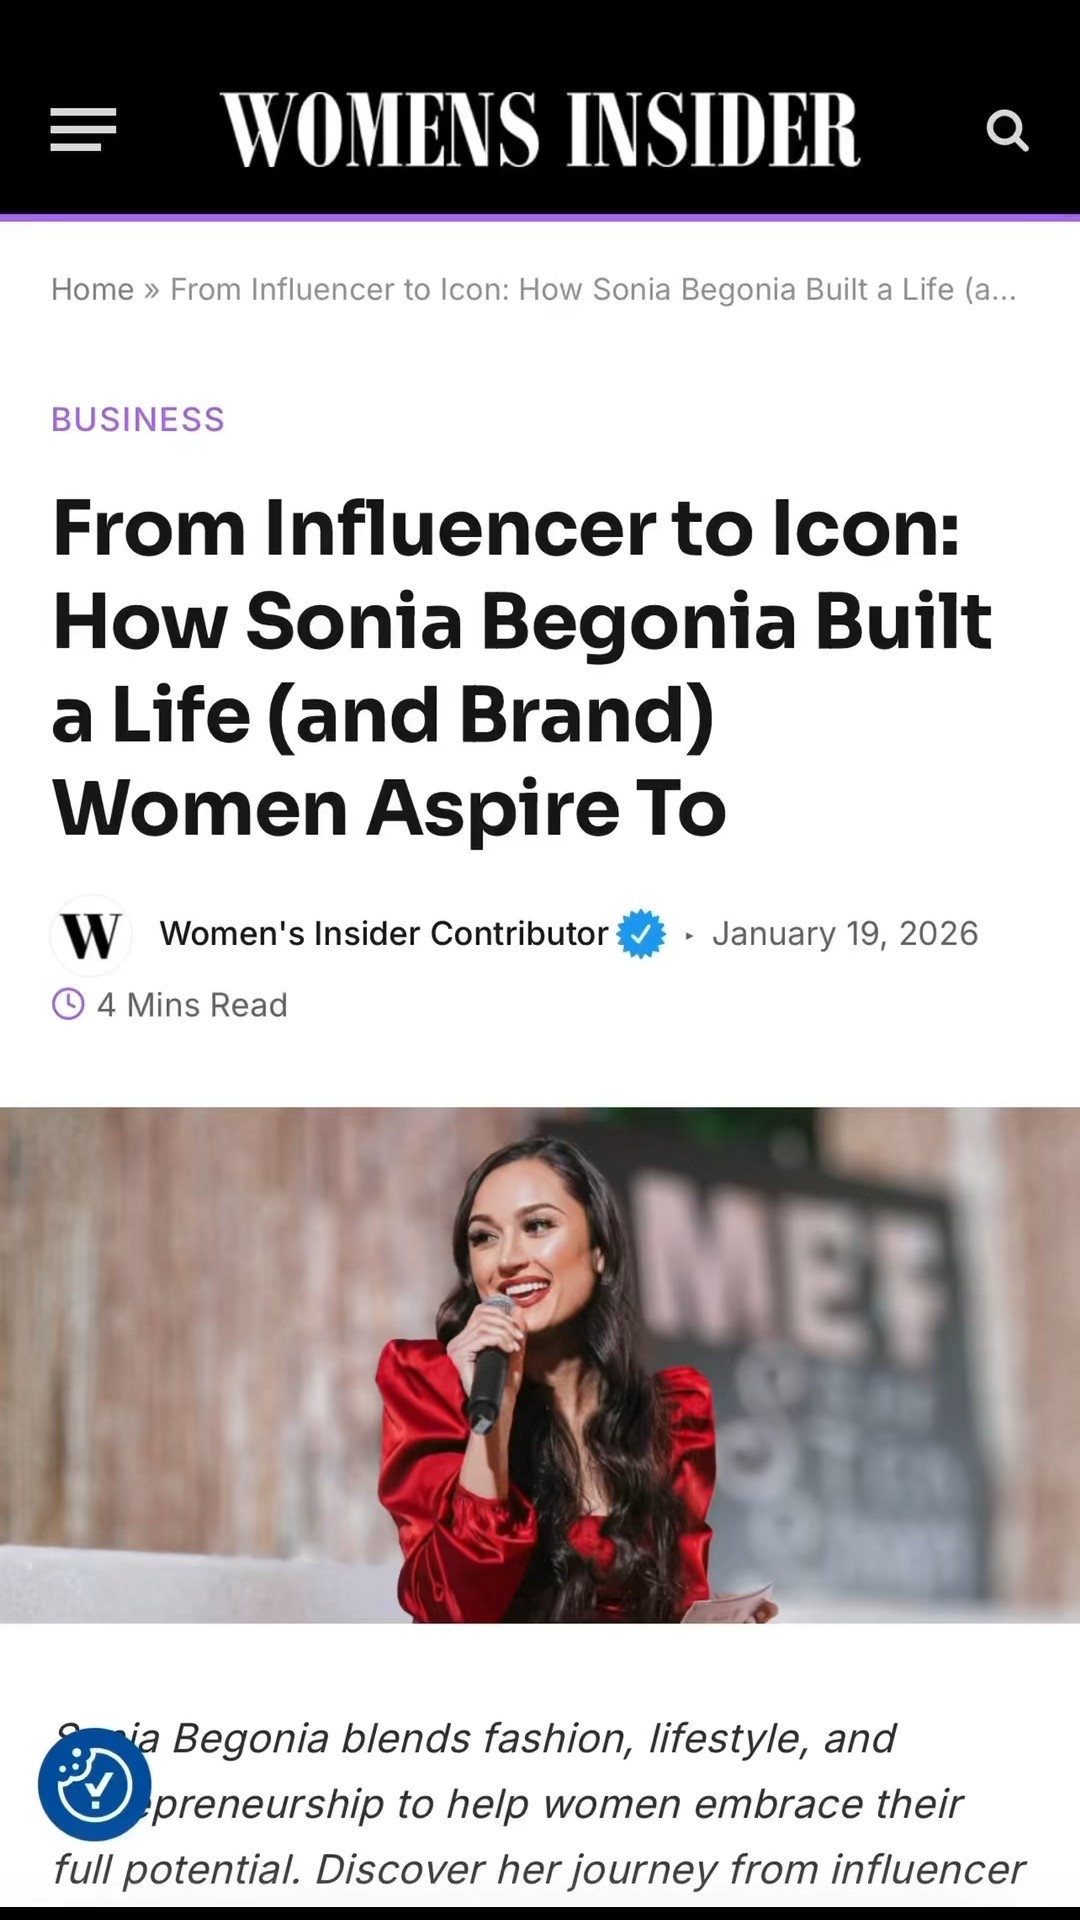Click the search magnifier icon
The height and width of the screenshot is (1920, 1080).
coord(1007,130)
